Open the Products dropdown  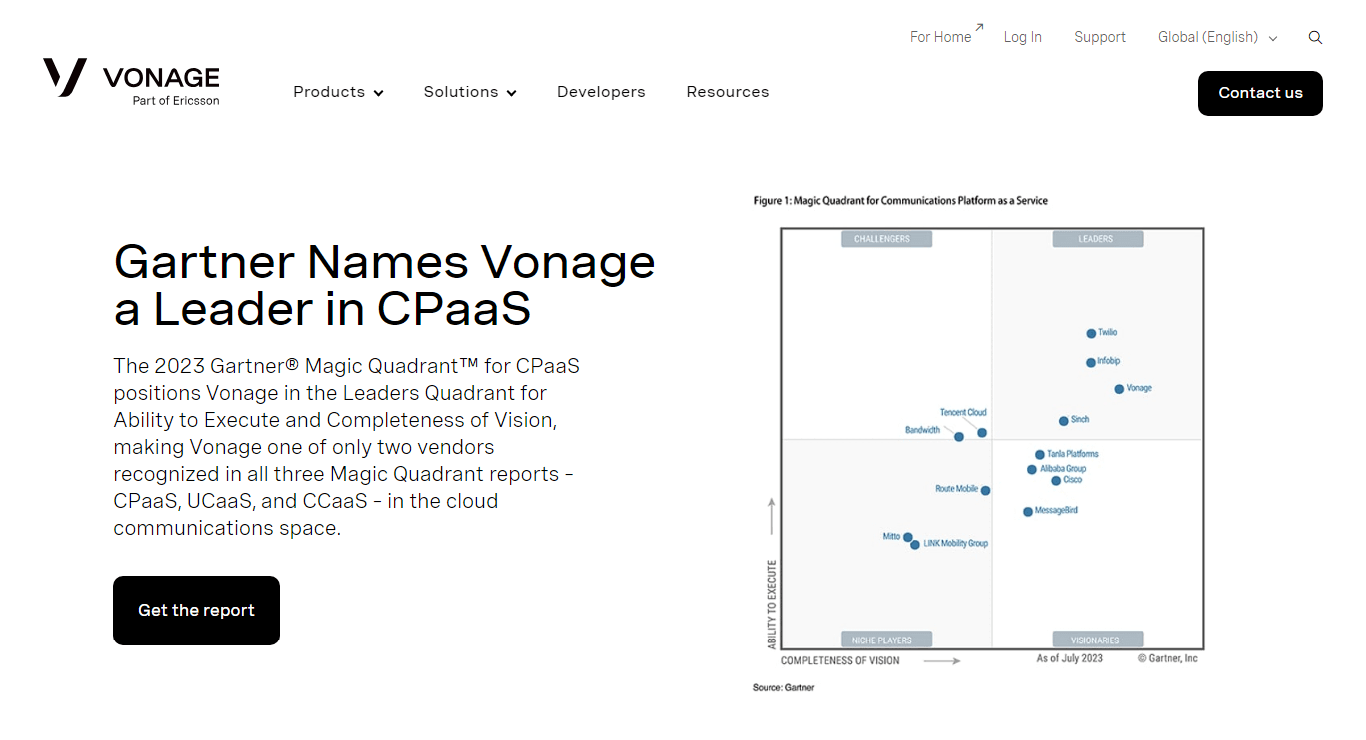tap(338, 92)
